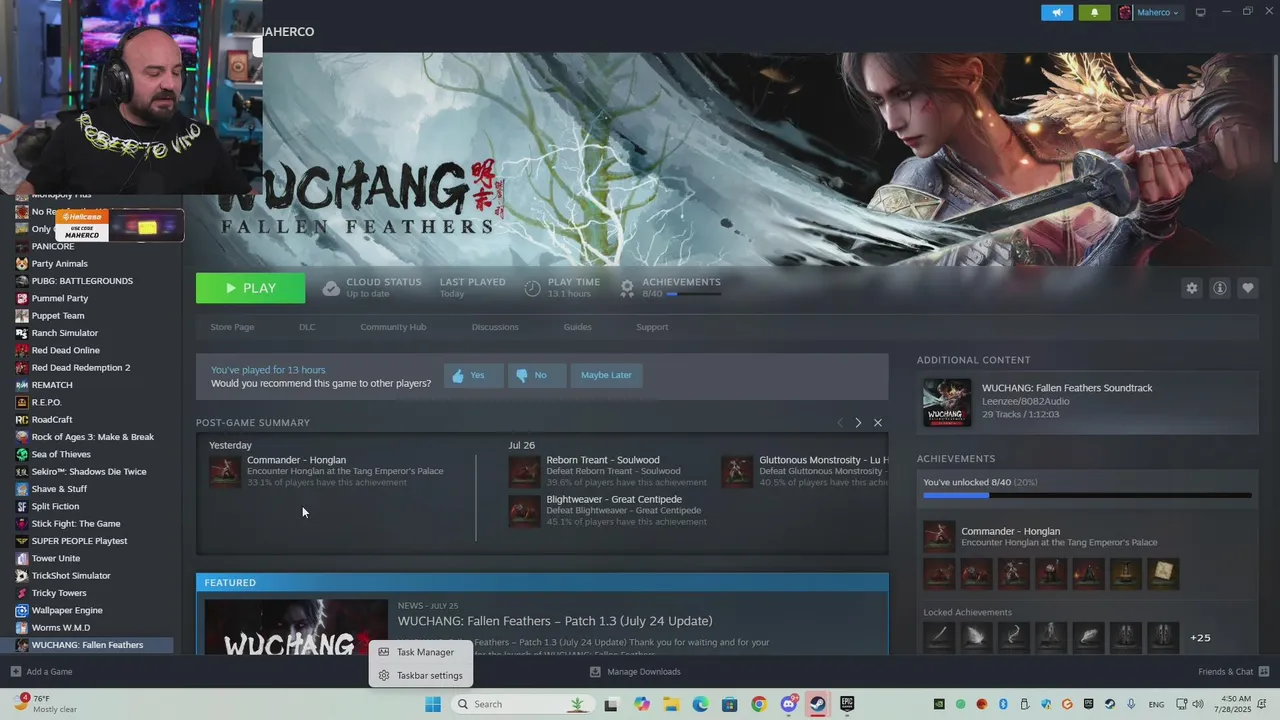
Task: Open Commander - Honglan achievement icon in summary
Action: pyautogui.click(x=225, y=472)
